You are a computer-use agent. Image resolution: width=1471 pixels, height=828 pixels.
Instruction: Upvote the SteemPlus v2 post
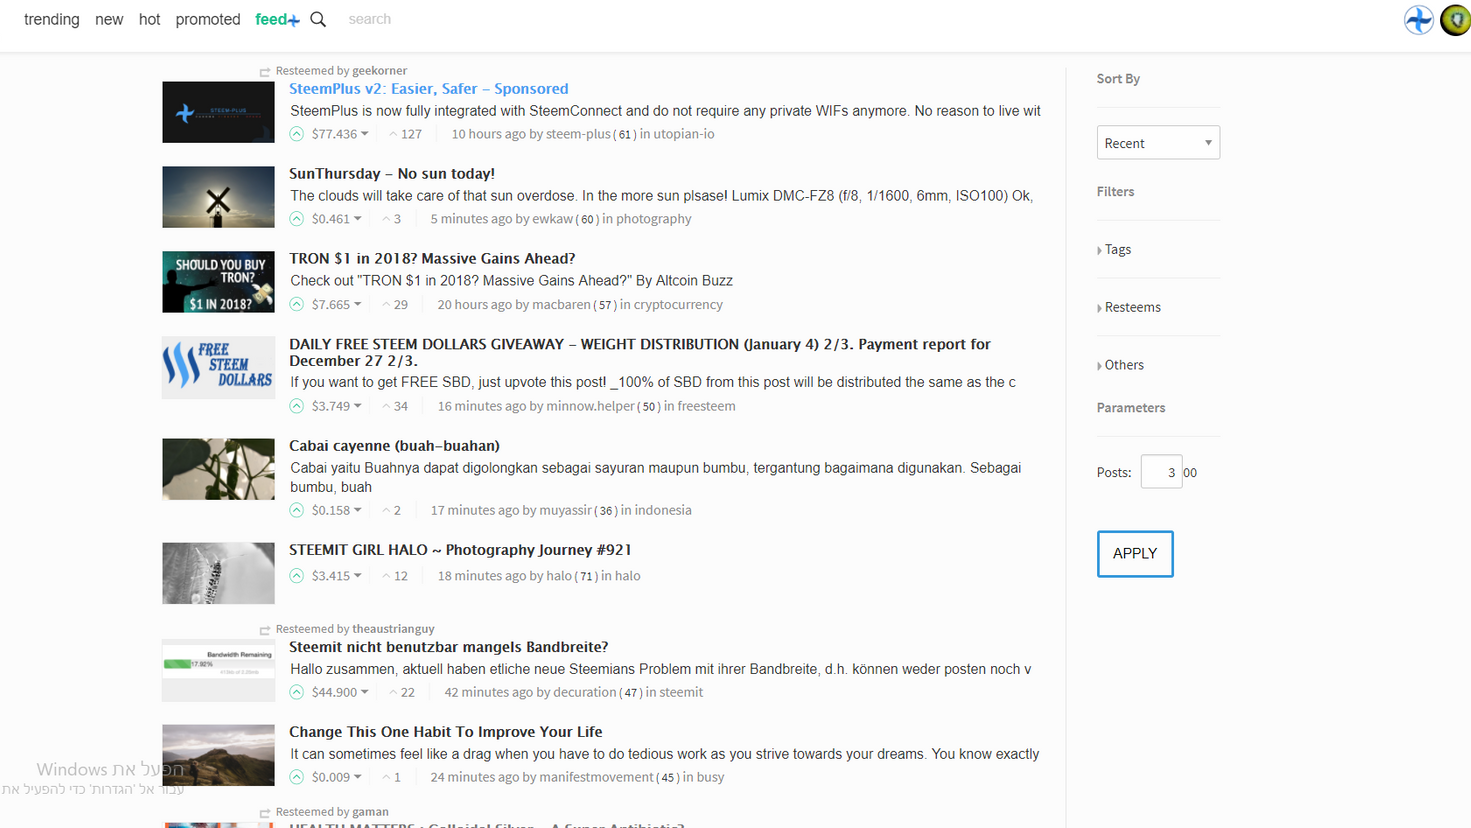point(297,134)
